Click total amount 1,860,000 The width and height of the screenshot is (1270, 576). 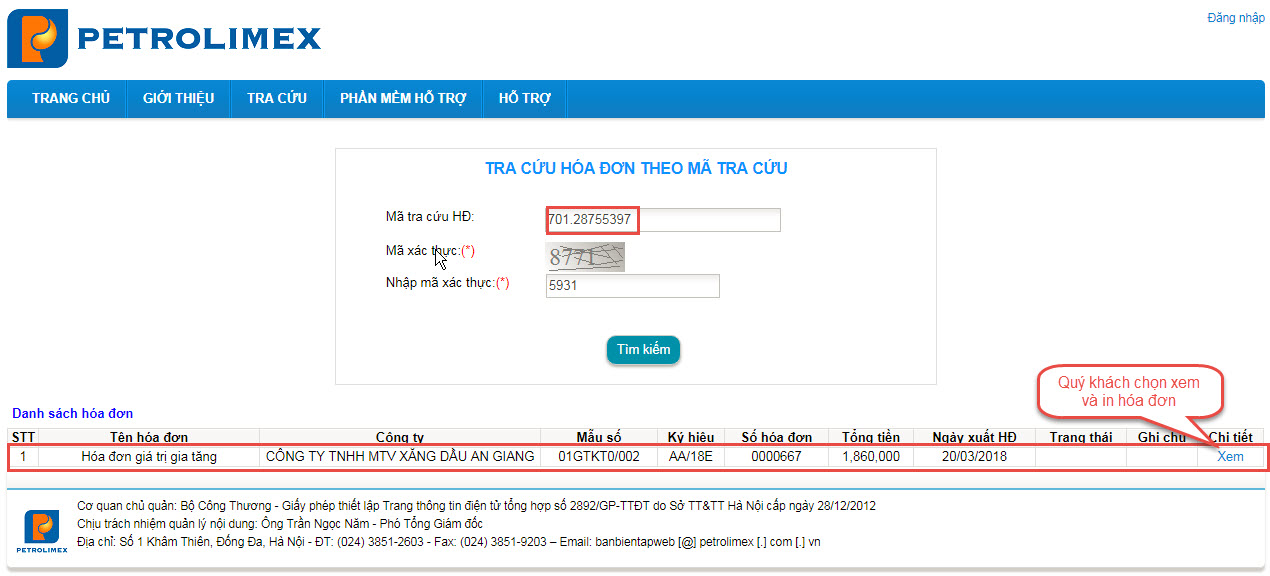point(870,457)
